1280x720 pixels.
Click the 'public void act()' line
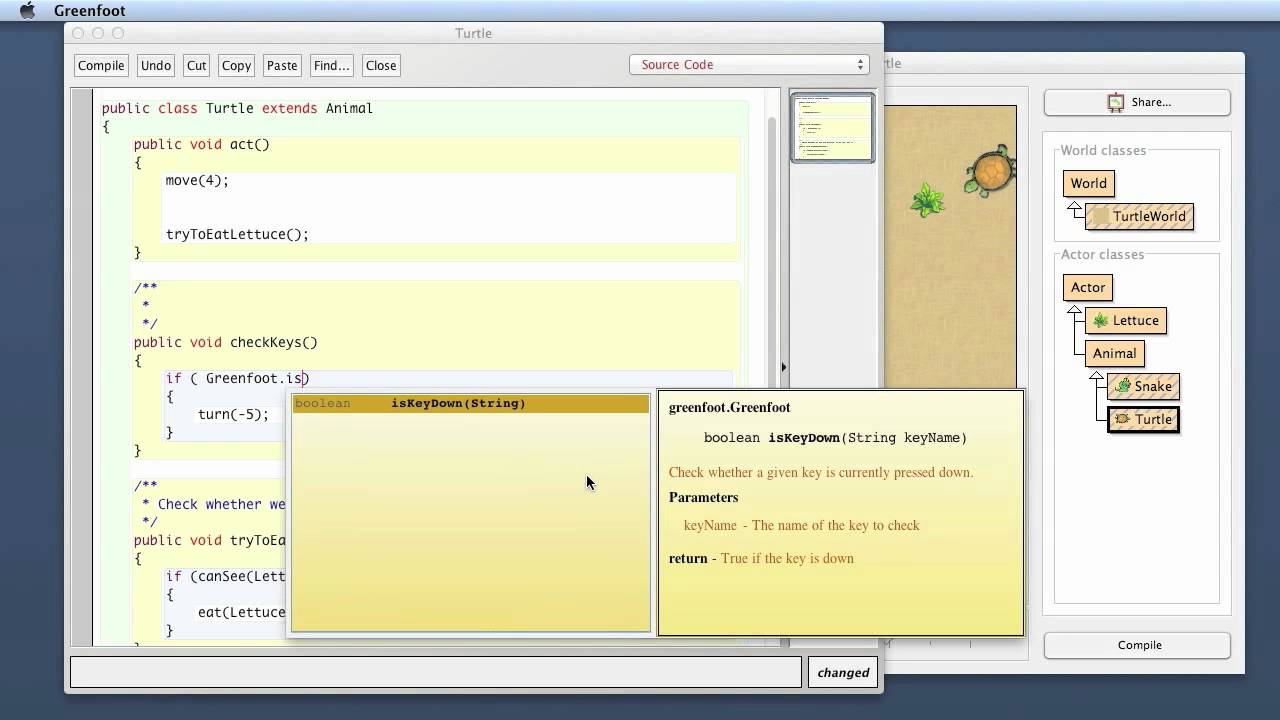point(201,144)
